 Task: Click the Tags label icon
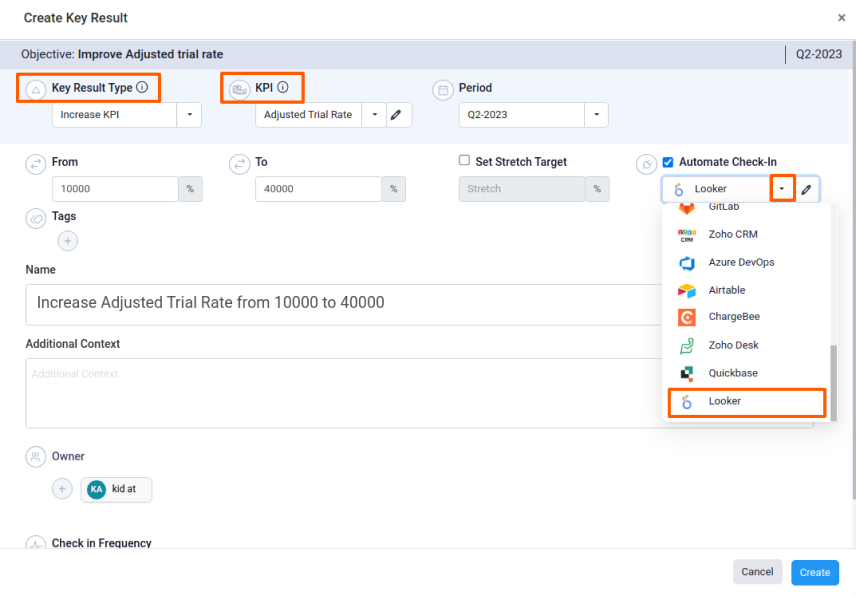pos(36,219)
